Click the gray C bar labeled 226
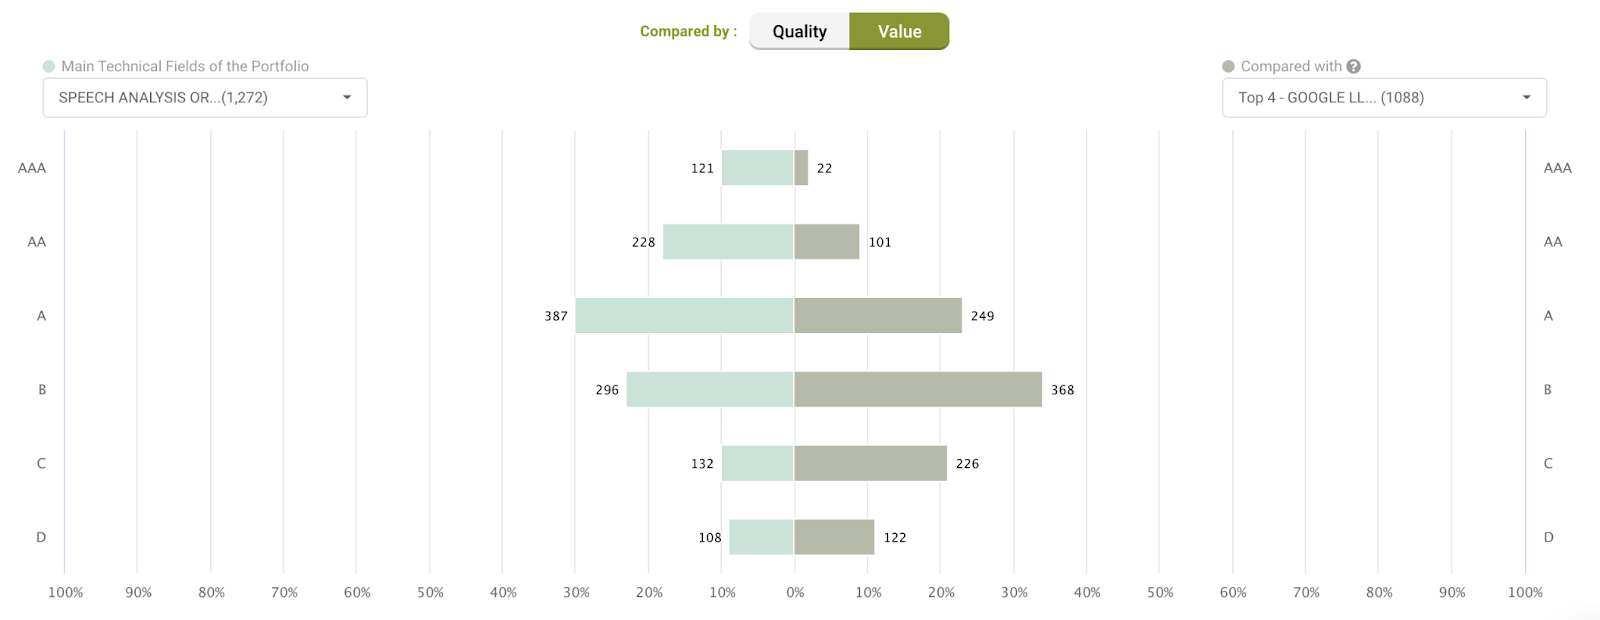The height and width of the screenshot is (620, 1600). pos(870,464)
